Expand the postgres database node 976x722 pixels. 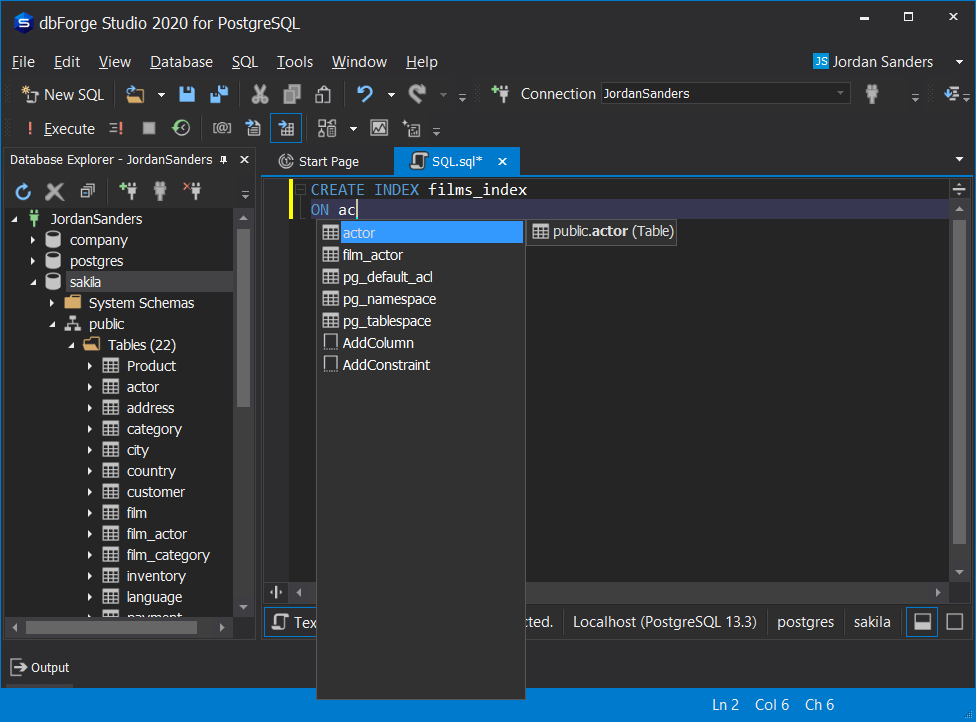click(x=33, y=261)
